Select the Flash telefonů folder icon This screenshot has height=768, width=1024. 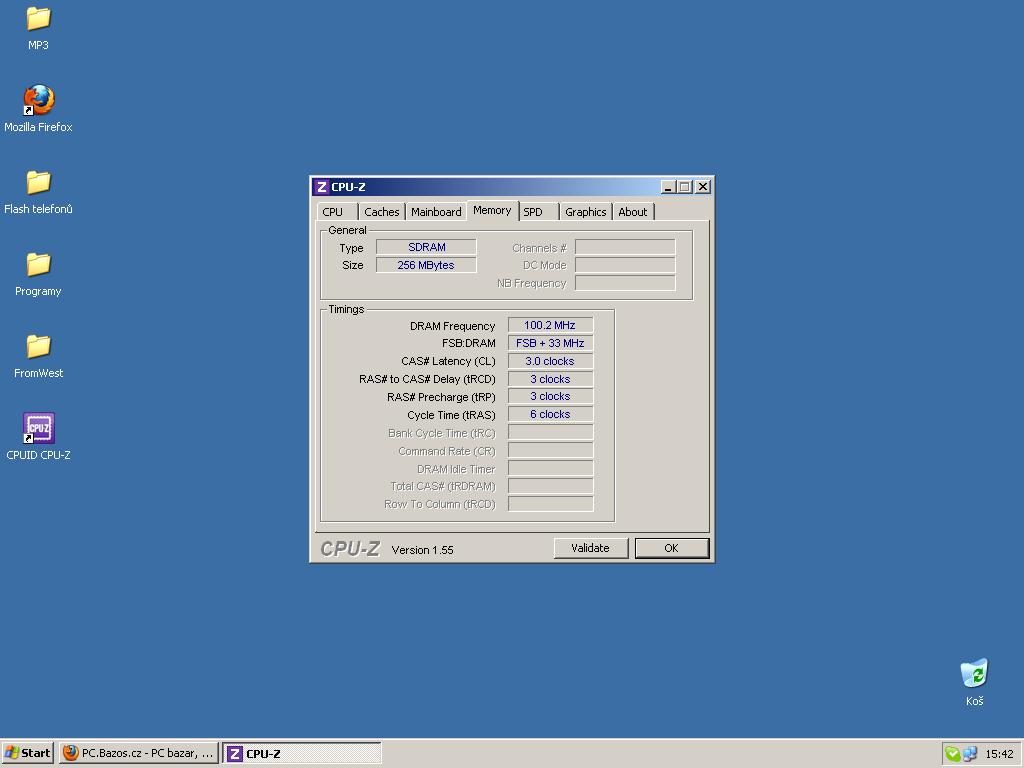pos(39,182)
